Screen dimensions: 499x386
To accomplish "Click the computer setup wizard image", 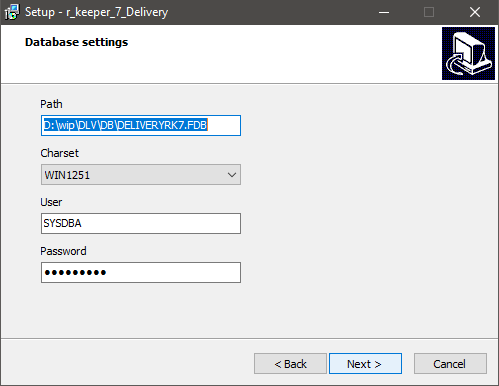I will coord(468,53).
